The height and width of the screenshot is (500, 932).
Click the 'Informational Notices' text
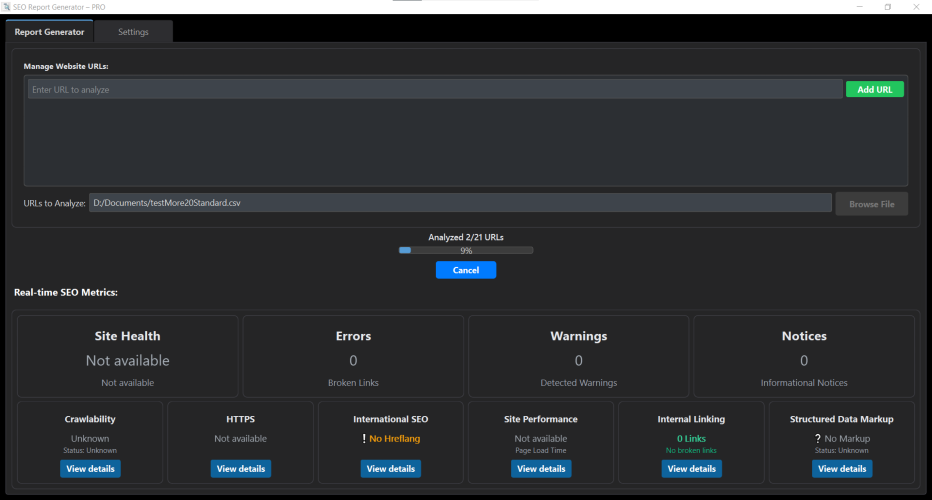(x=804, y=382)
